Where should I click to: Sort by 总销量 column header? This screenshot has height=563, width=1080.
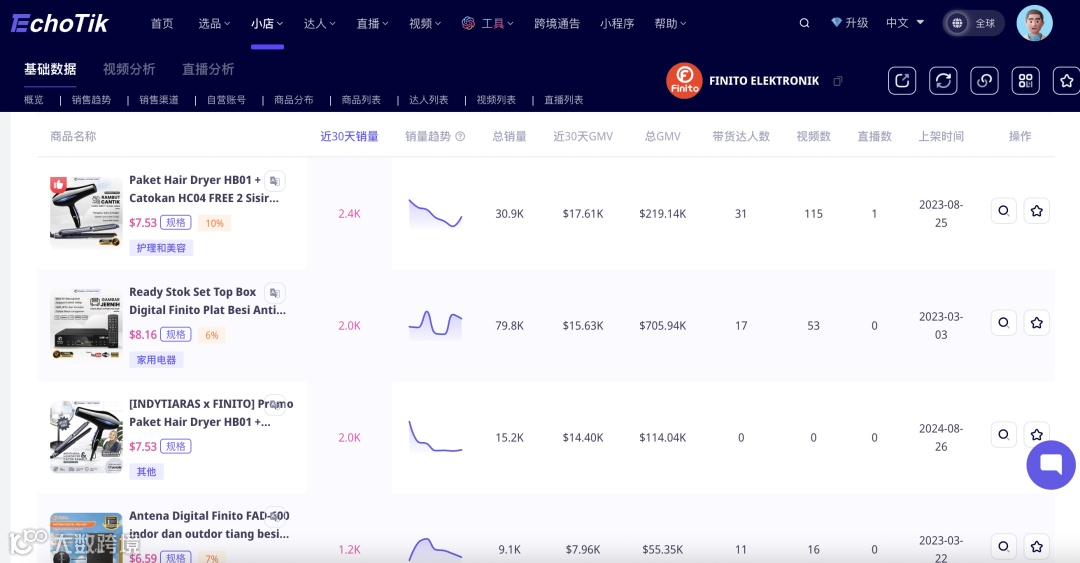point(510,136)
